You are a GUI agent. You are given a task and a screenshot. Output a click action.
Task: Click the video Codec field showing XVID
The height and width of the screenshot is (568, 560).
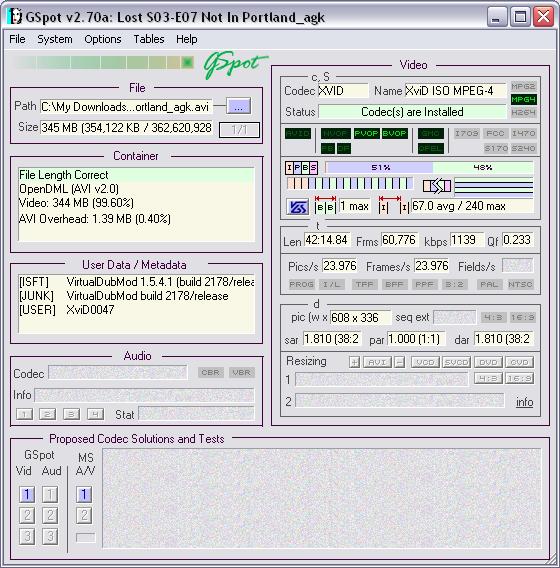click(343, 91)
